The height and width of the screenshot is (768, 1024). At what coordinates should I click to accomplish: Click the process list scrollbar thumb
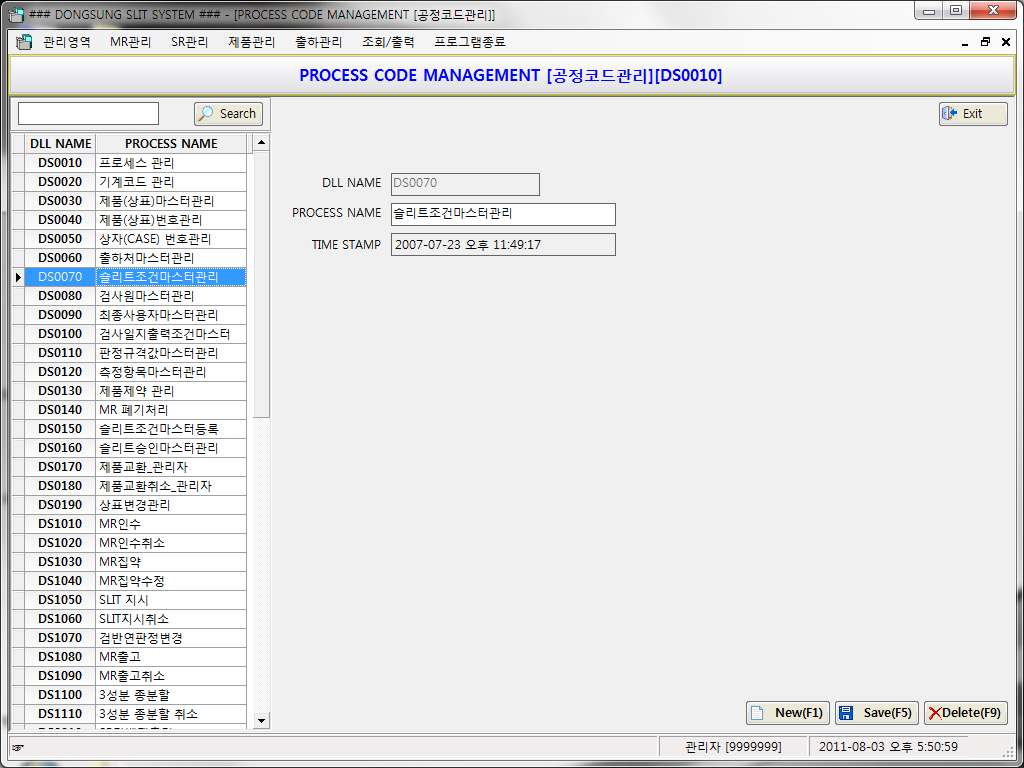click(261, 284)
